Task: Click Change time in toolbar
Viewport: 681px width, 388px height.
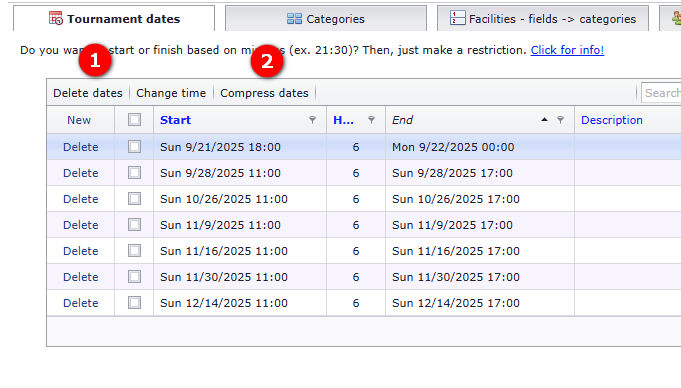Action: (x=171, y=93)
